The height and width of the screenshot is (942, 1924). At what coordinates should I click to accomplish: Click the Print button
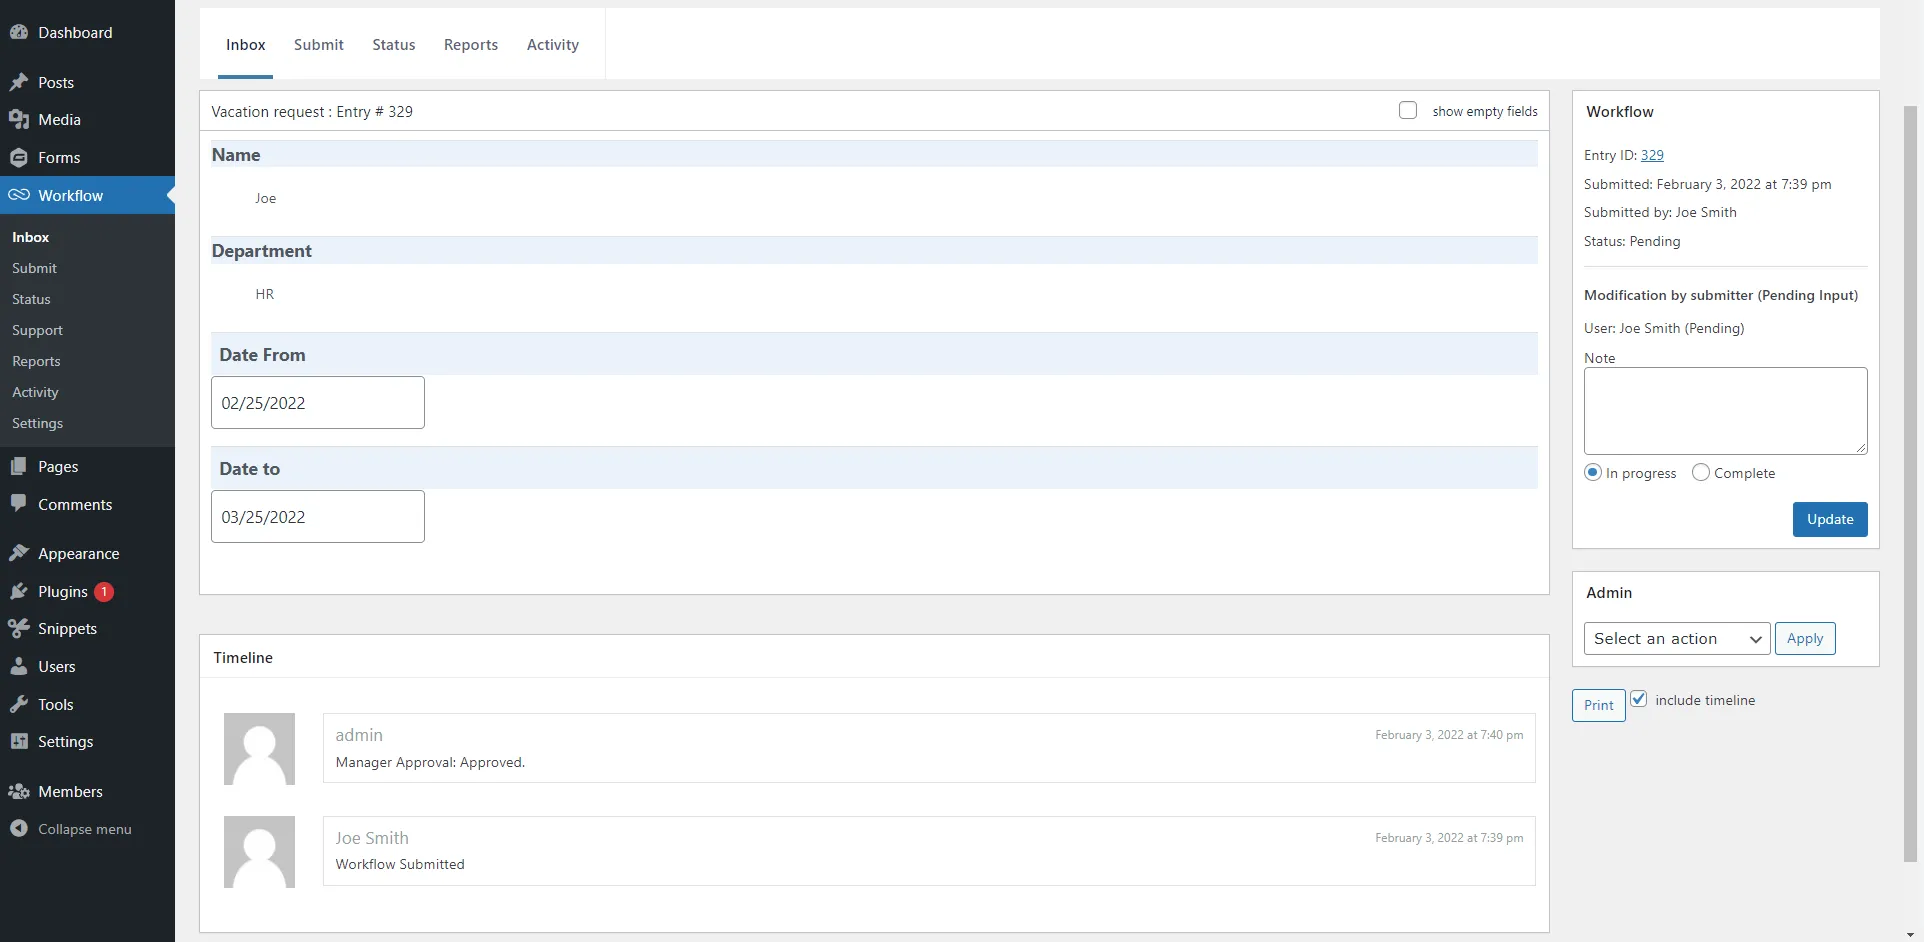[1598, 705]
